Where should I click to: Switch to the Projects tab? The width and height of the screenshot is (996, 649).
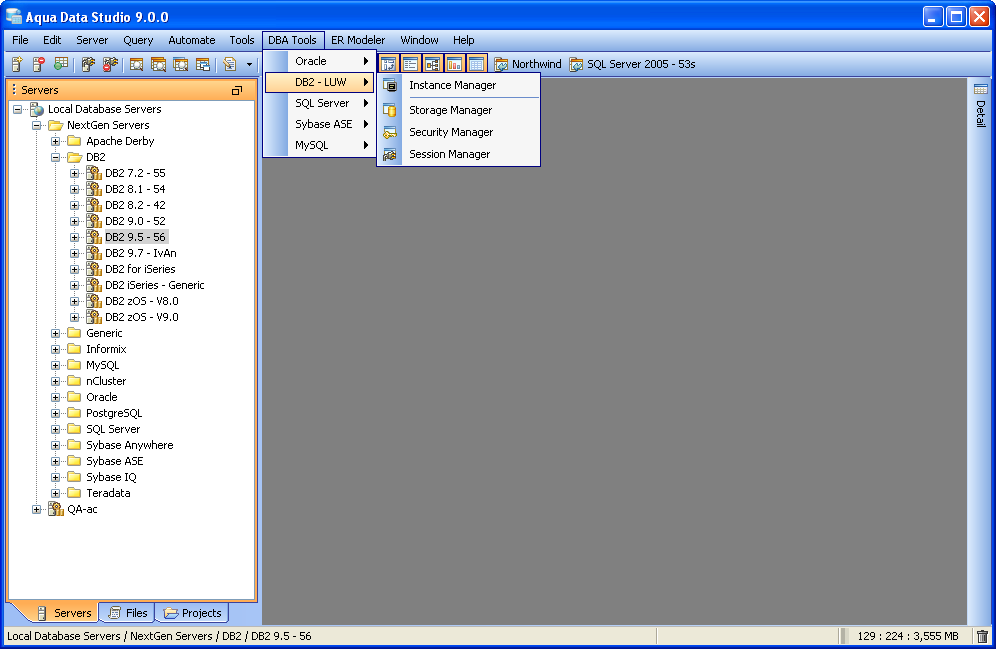(192, 613)
